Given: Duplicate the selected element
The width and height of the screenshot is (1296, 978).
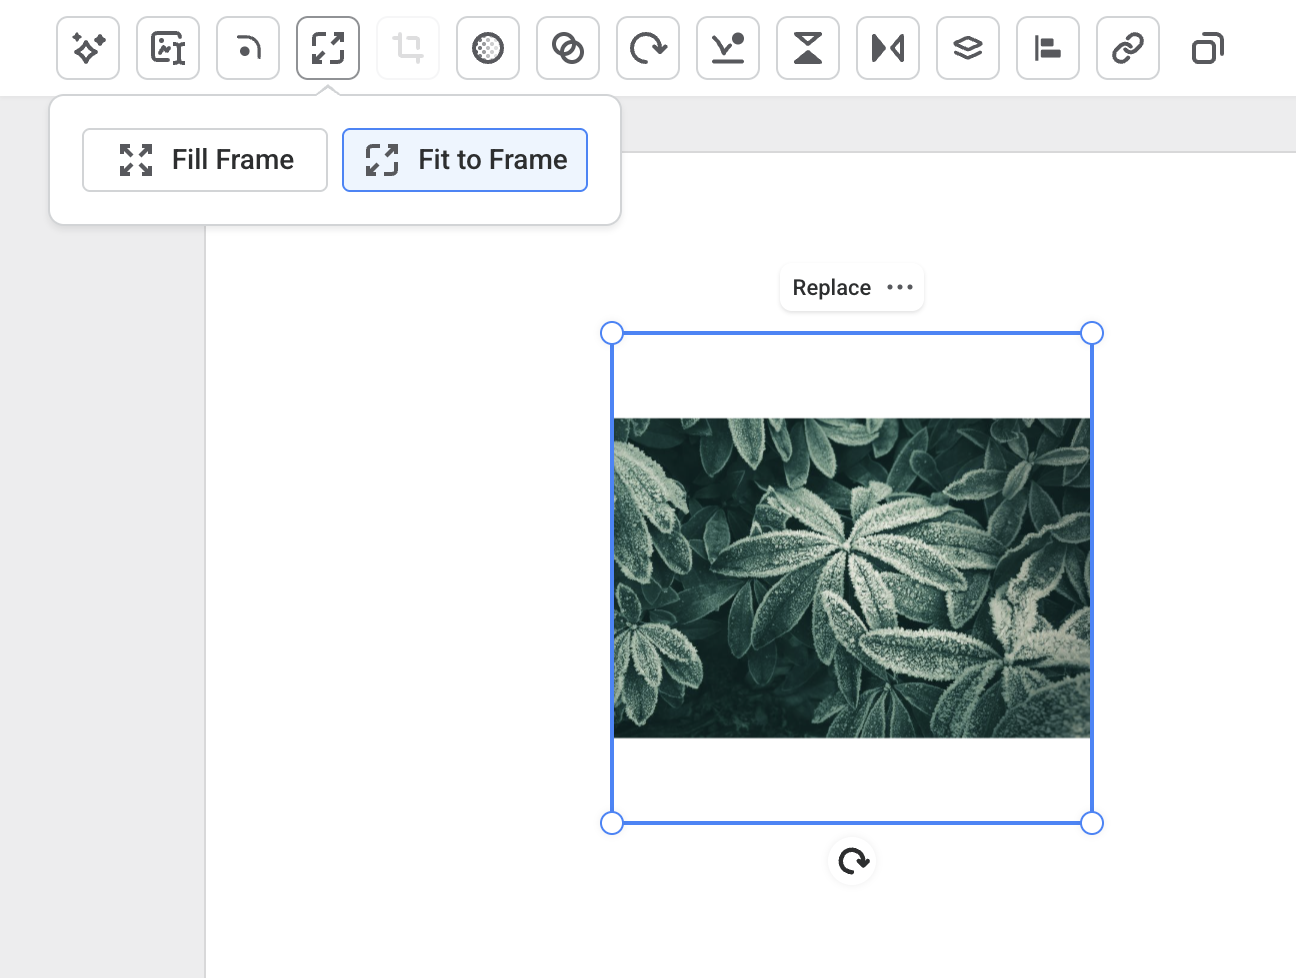Looking at the screenshot, I should point(1208,48).
